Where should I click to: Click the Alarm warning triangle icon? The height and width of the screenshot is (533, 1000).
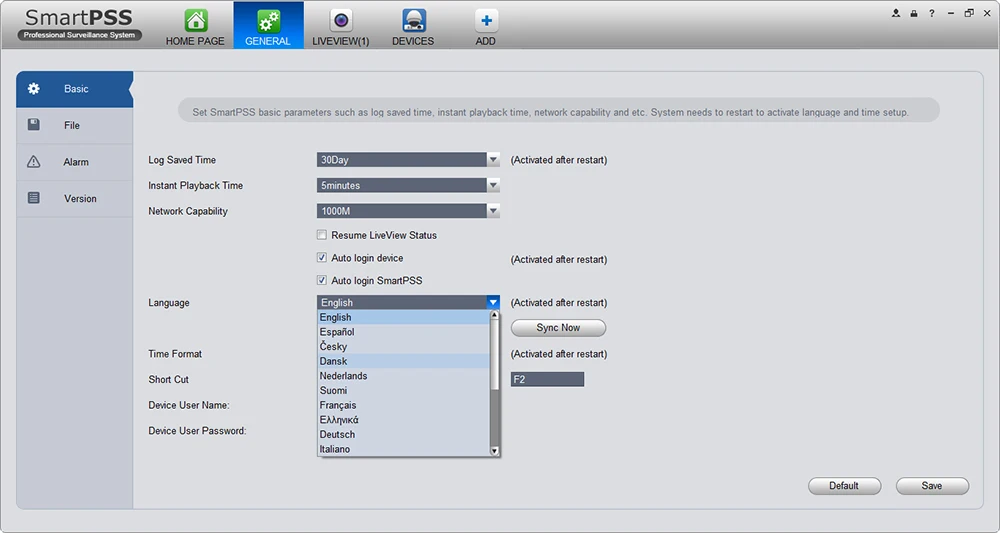point(34,161)
